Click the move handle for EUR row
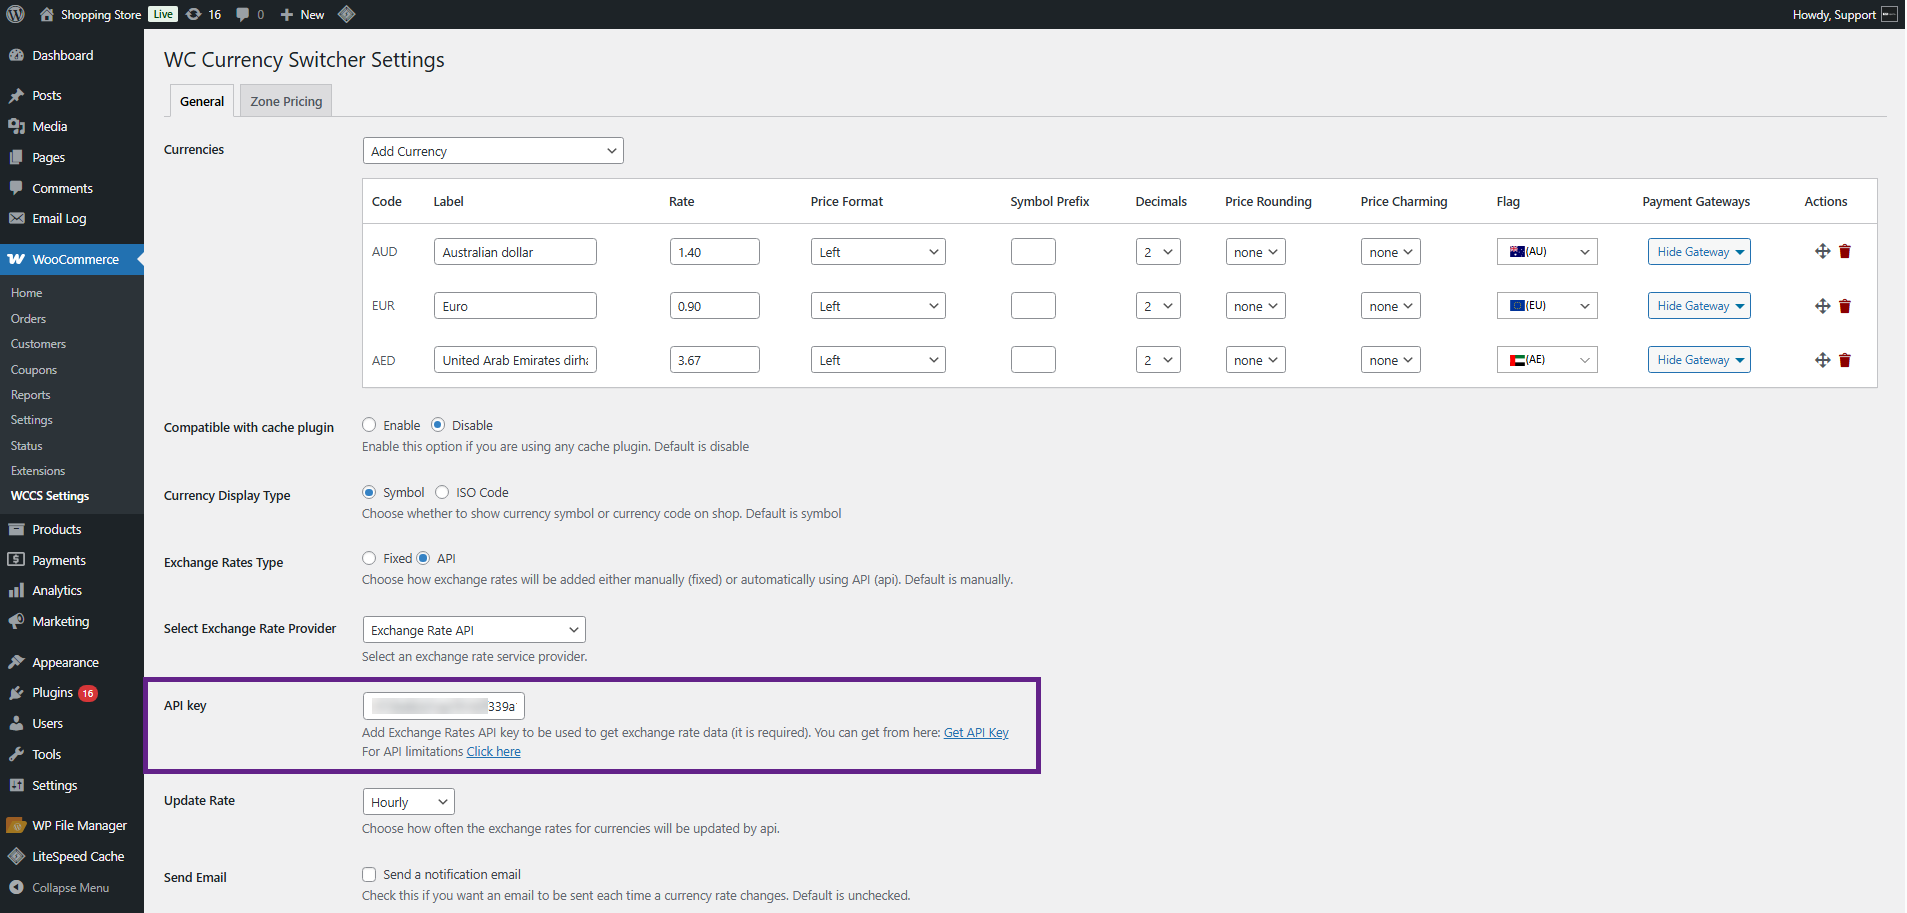Viewport: 1907px width, 913px height. (1822, 306)
